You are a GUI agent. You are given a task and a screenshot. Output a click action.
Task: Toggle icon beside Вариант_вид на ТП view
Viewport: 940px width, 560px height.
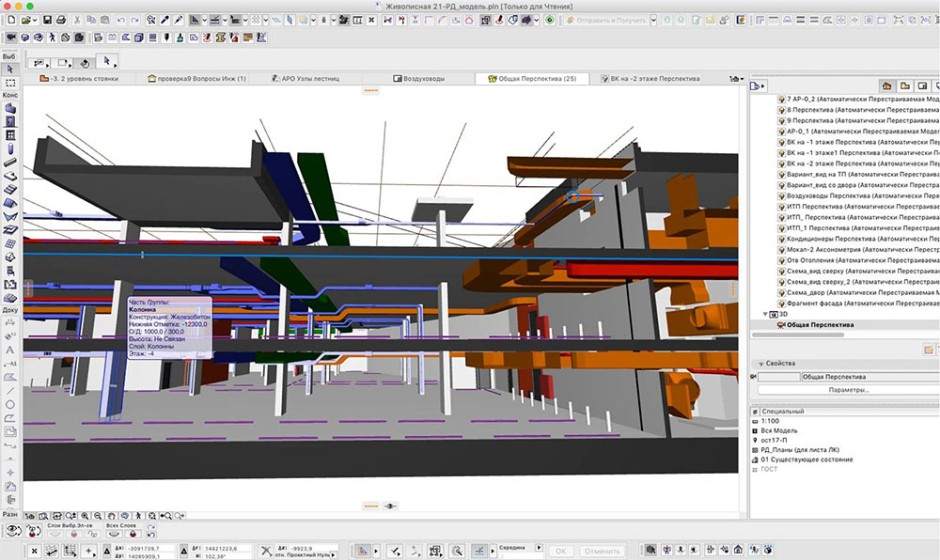782,175
